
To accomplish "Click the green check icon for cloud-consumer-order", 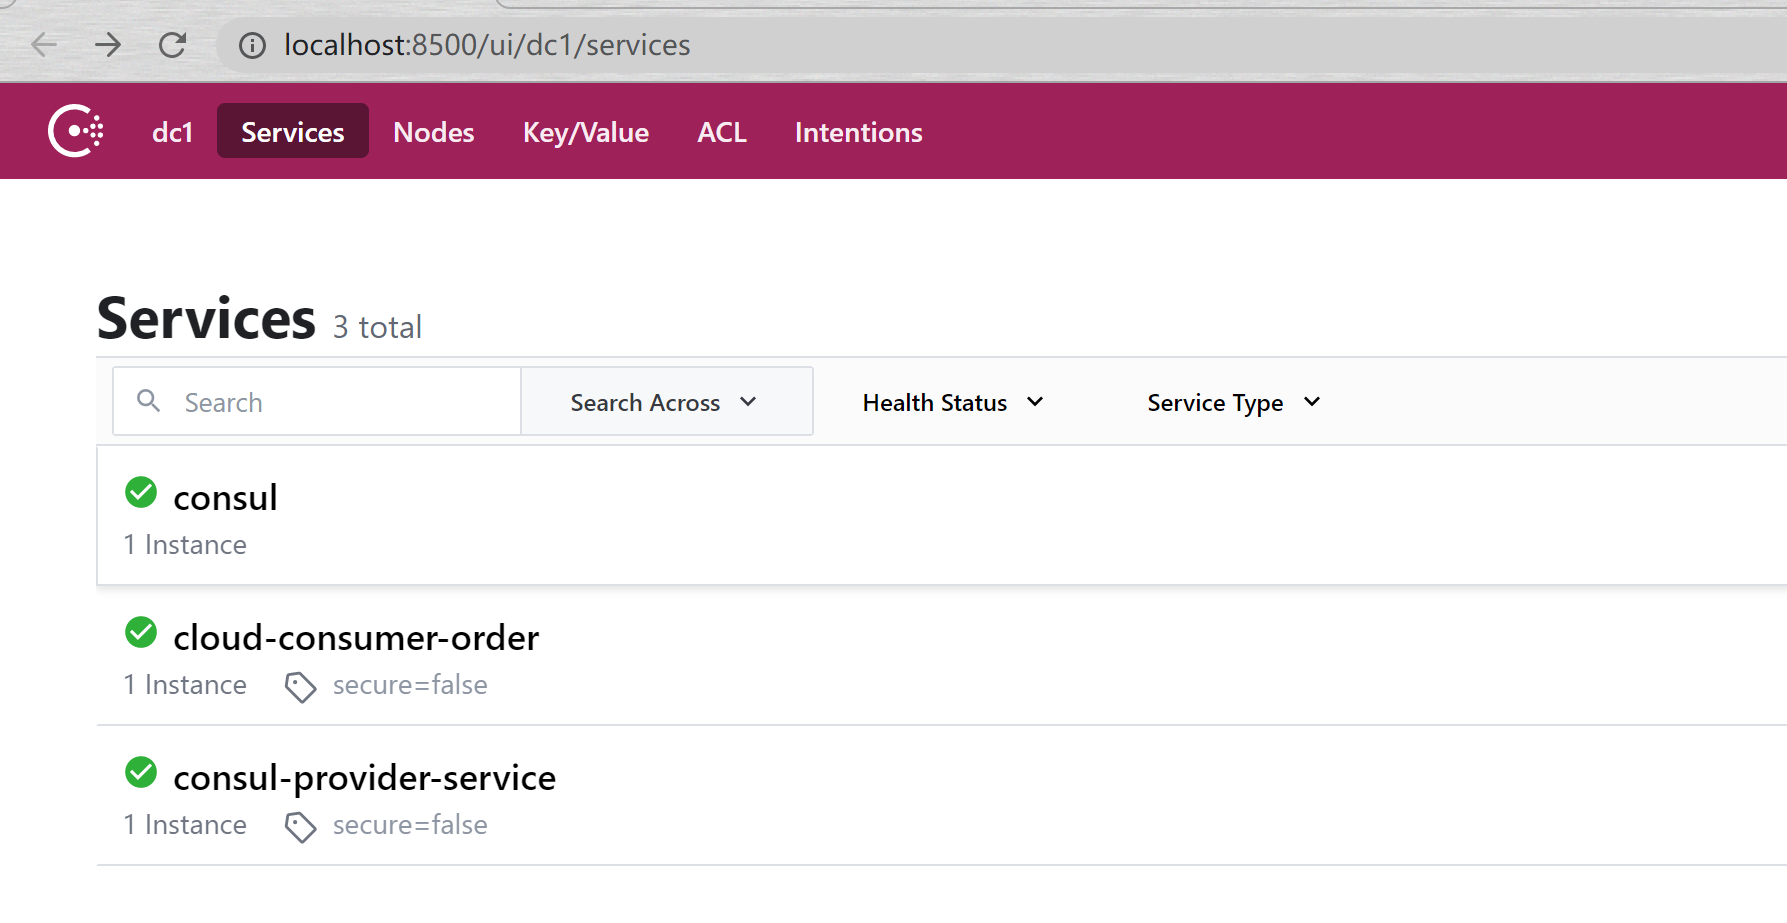I will click(x=141, y=632).
